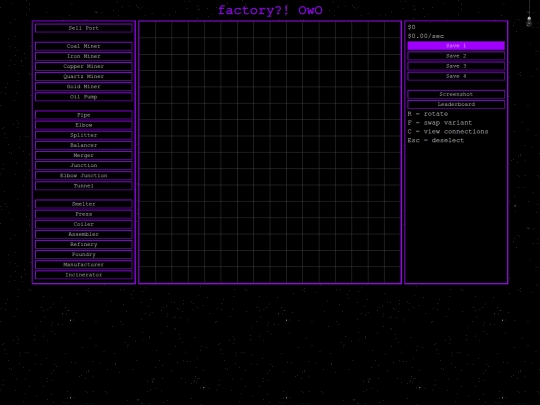Pick the Assembler machine
540x405 pixels.
click(84, 234)
